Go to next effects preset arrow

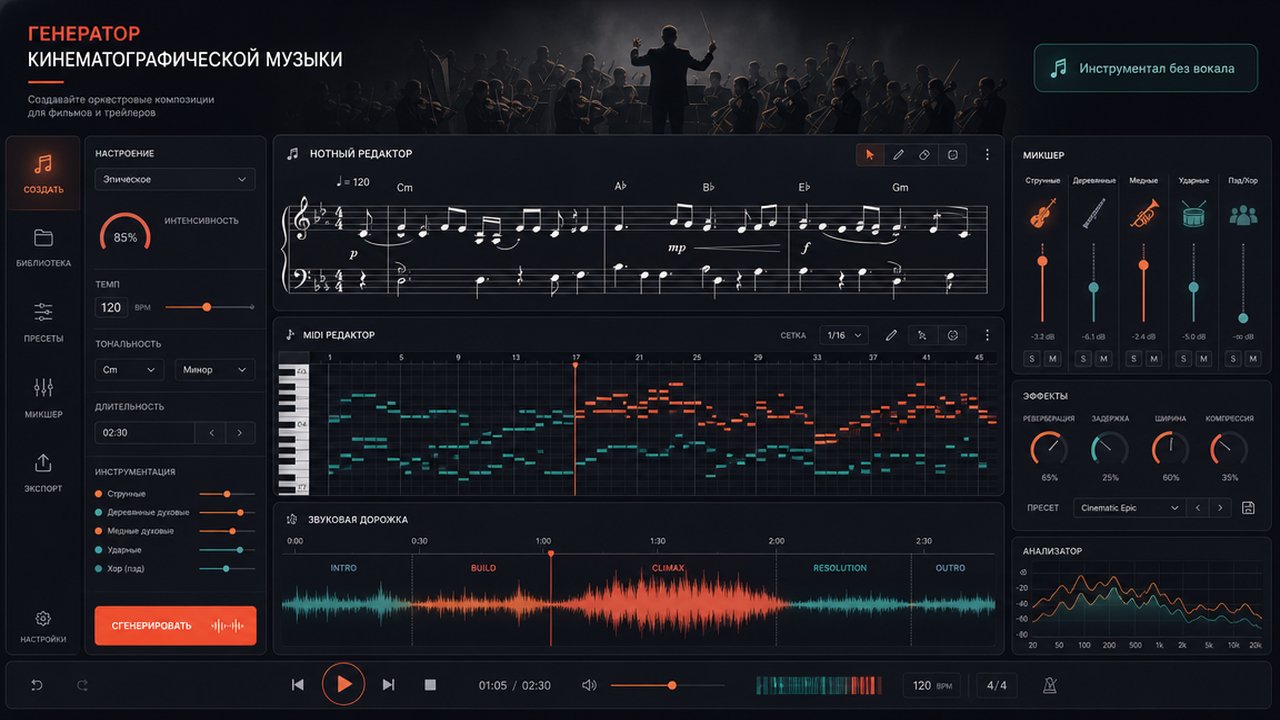pyautogui.click(x=1220, y=508)
